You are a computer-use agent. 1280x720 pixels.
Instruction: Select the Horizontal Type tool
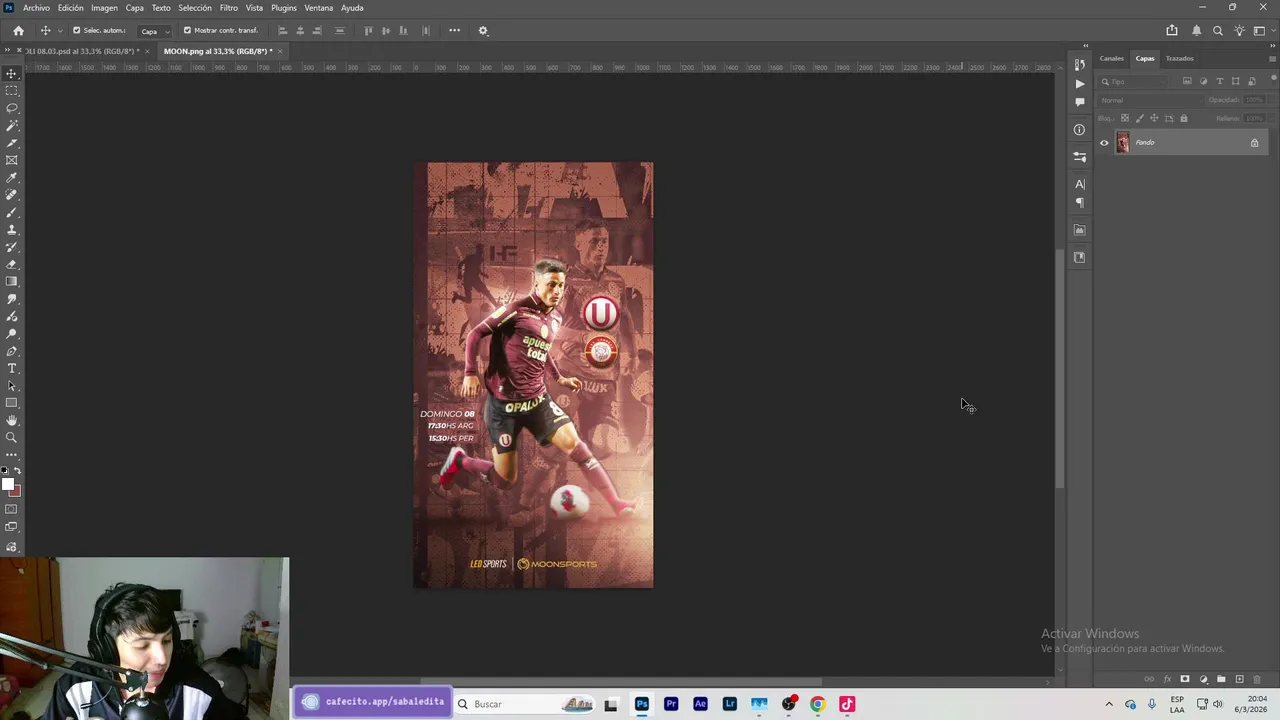click(x=12, y=369)
